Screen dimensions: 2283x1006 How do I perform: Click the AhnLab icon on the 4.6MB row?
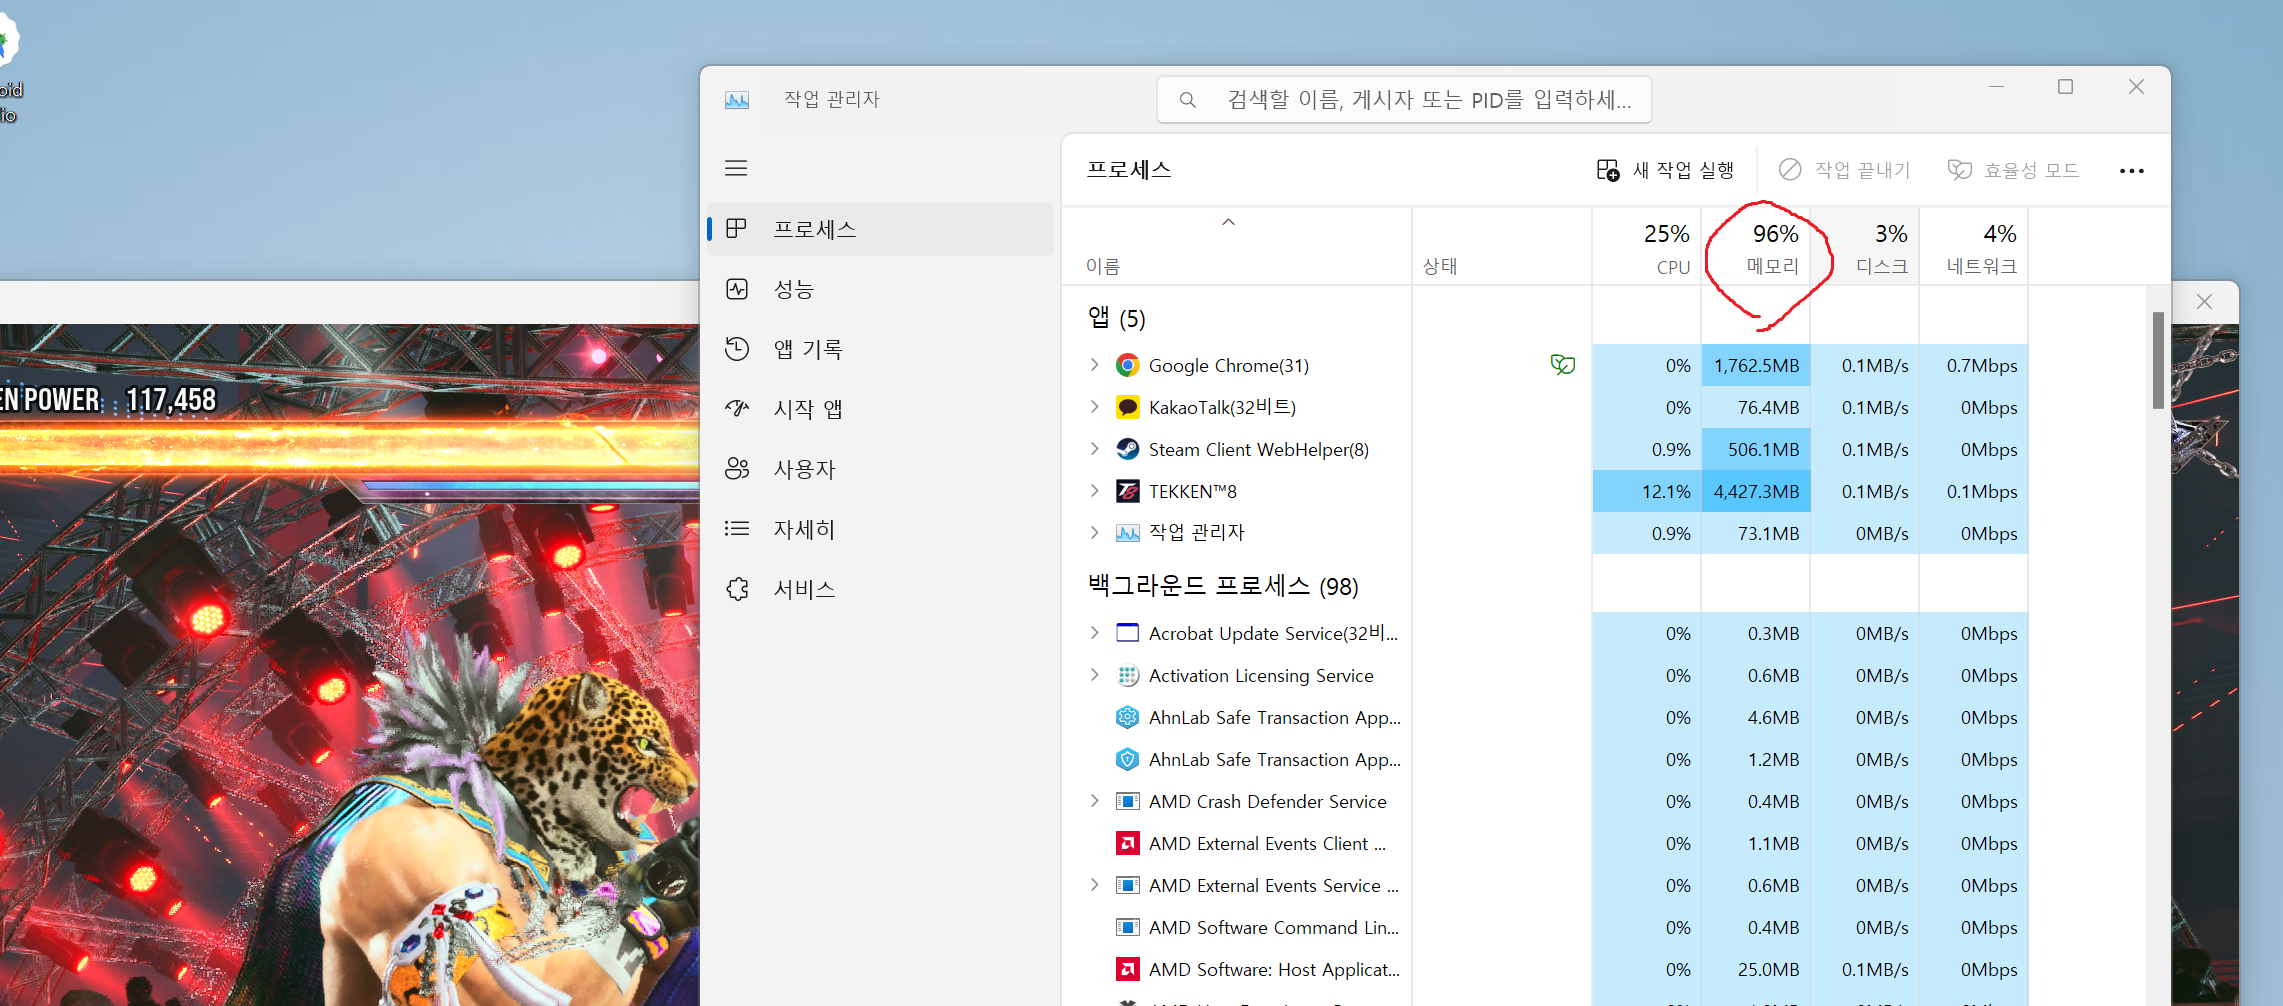[x=1127, y=717]
